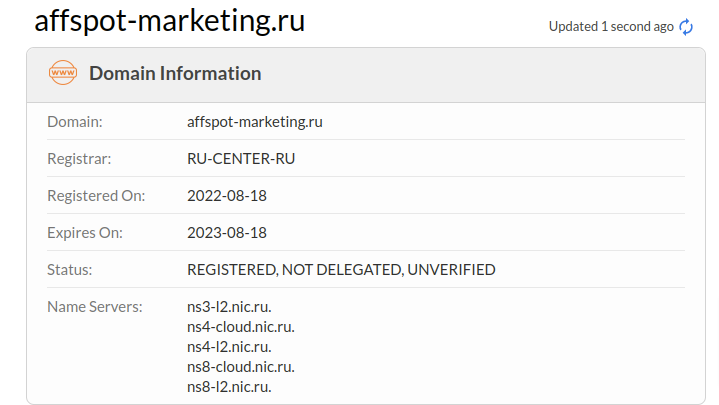719x405 pixels.
Task: Click the "Registrar:" field label
Action: 79,158
